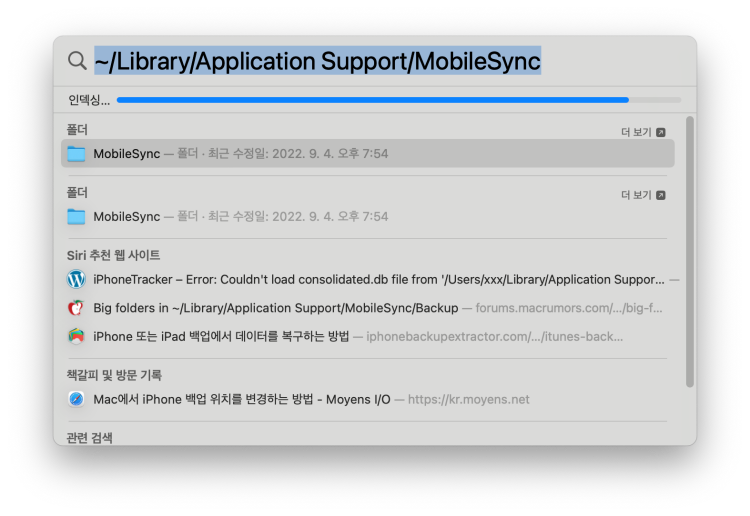The width and height of the screenshot is (750, 516).
Task: Click the 책갈피 및 방문 기록 section header
Action: click(x=114, y=375)
